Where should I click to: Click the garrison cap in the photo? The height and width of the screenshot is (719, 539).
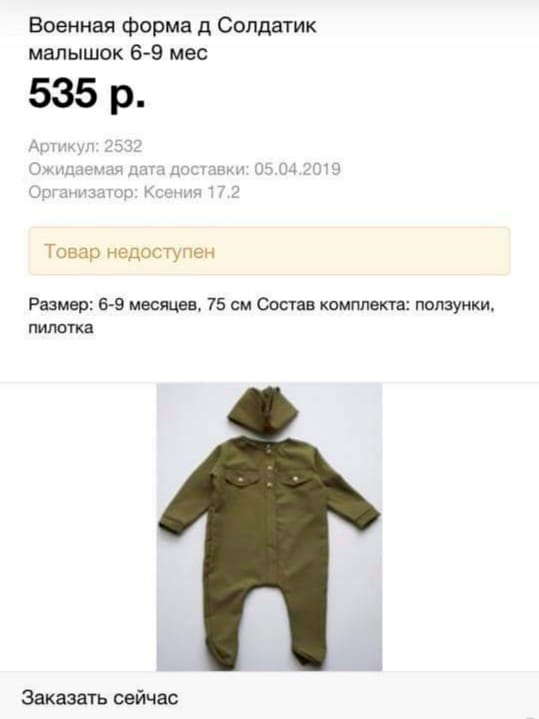pyautogui.click(x=262, y=407)
